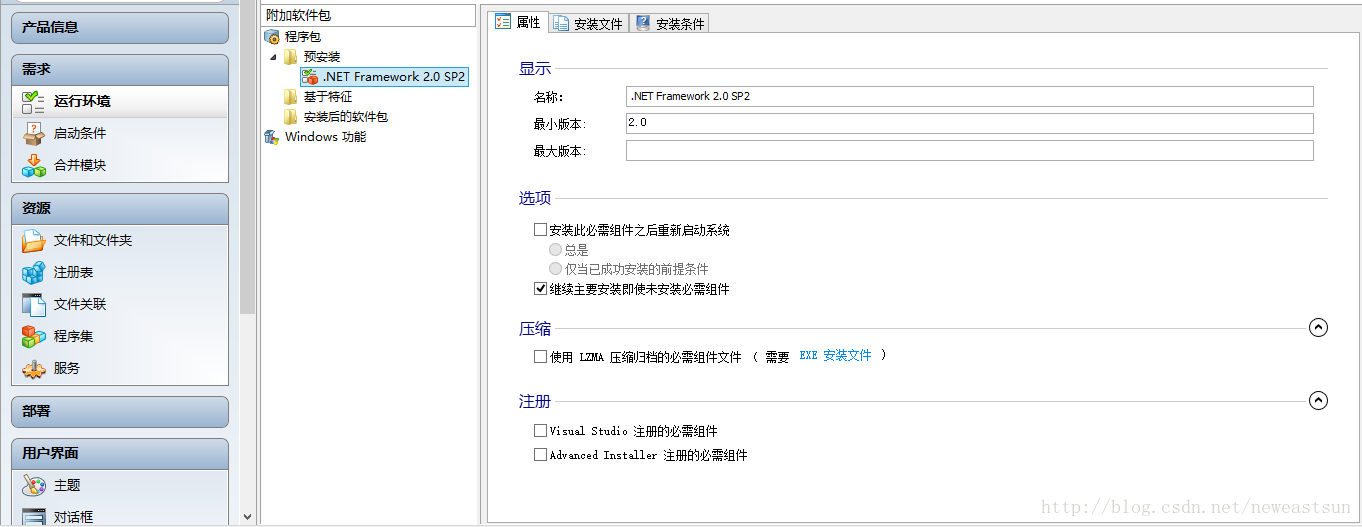Image resolution: width=1362 pixels, height=527 pixels.
Task: Switch to the 安装条件 tab
Action: 670,24
